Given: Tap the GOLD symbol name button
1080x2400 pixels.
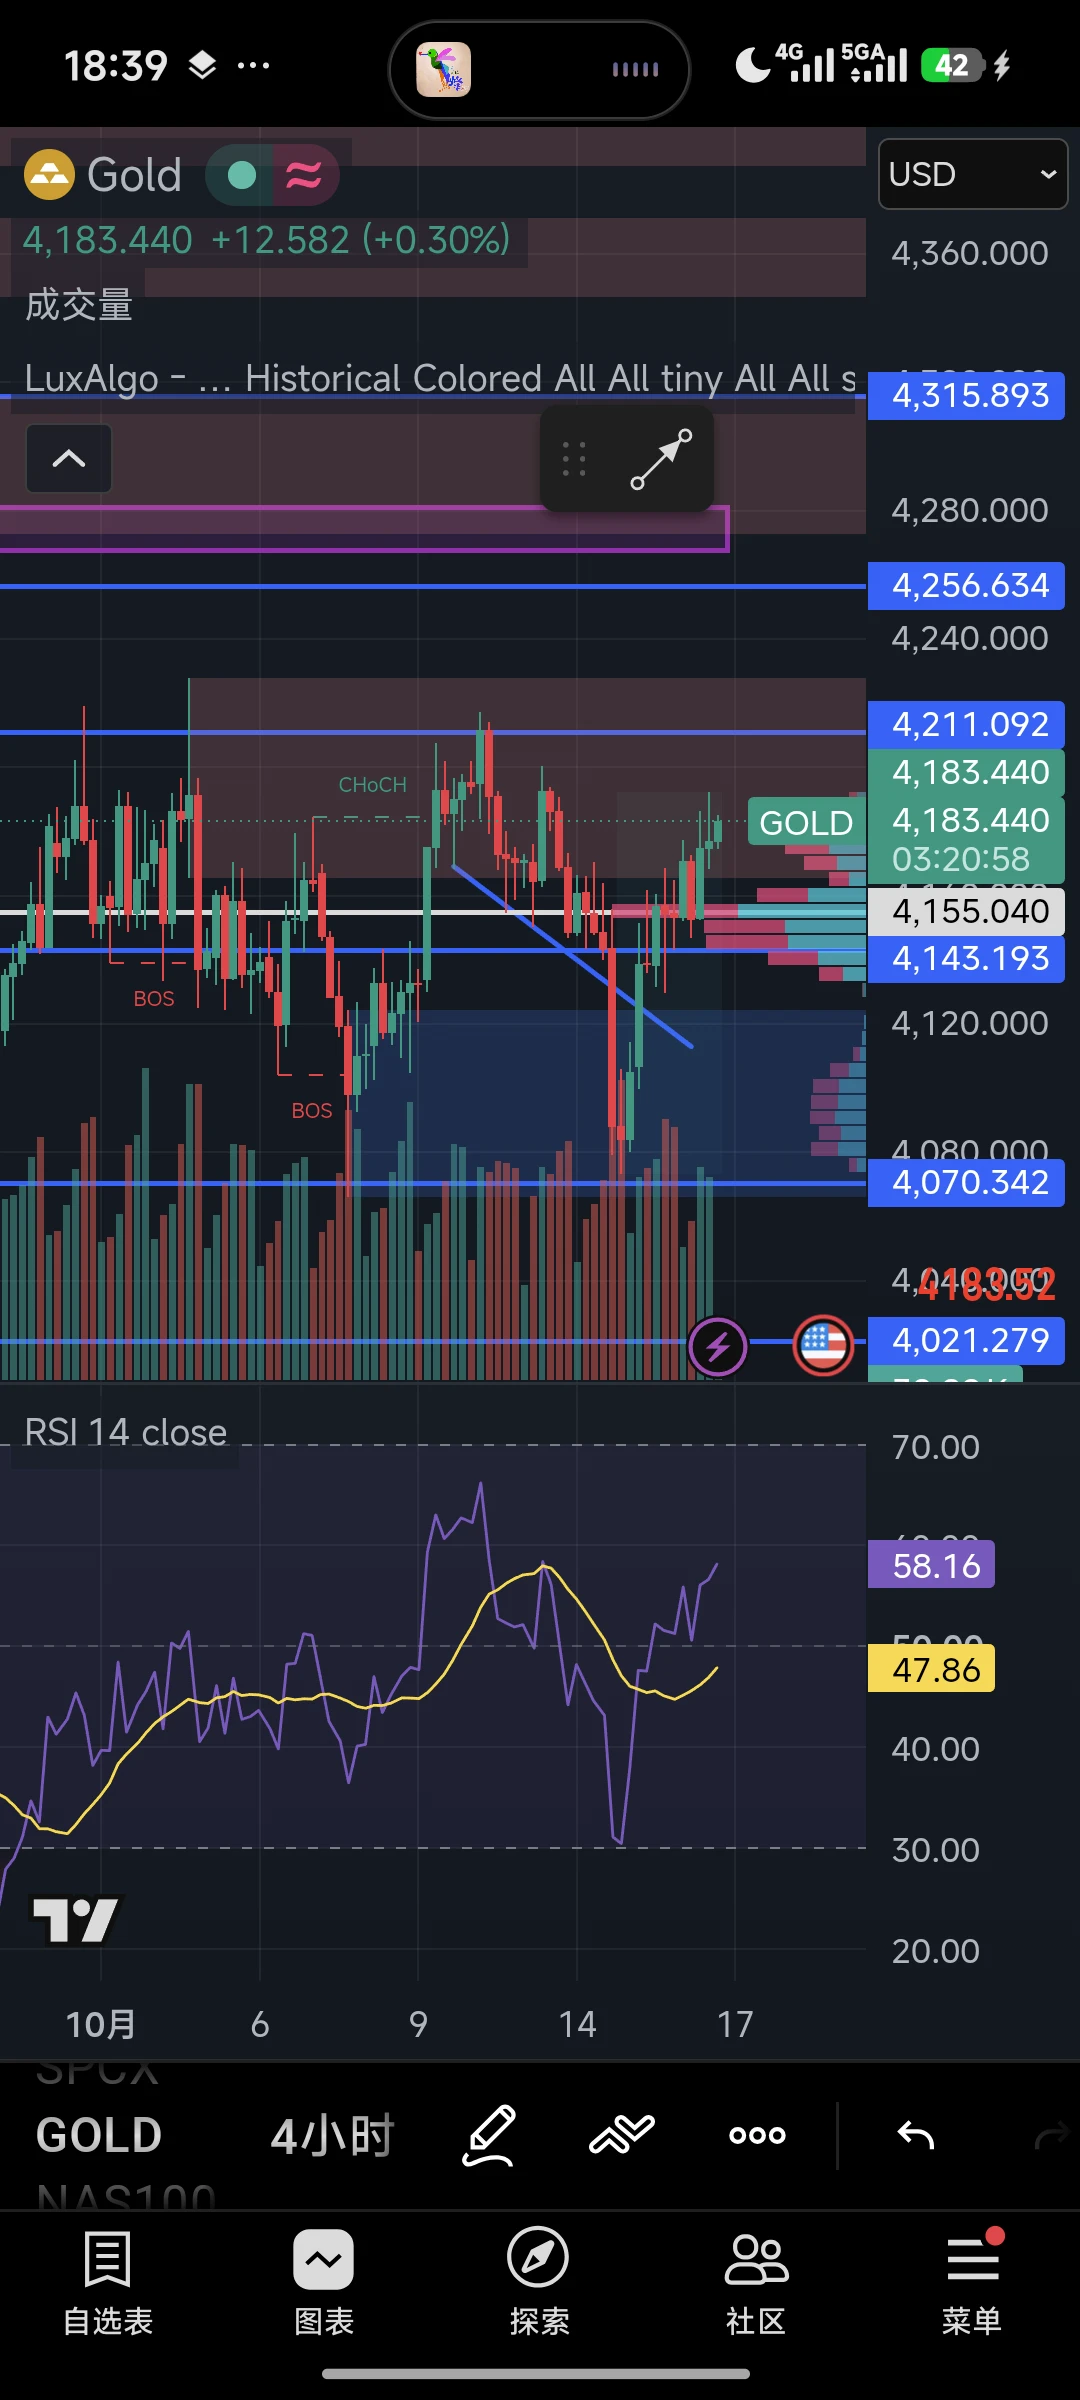Looking at the screenshot, I should tap(99, 2136).
